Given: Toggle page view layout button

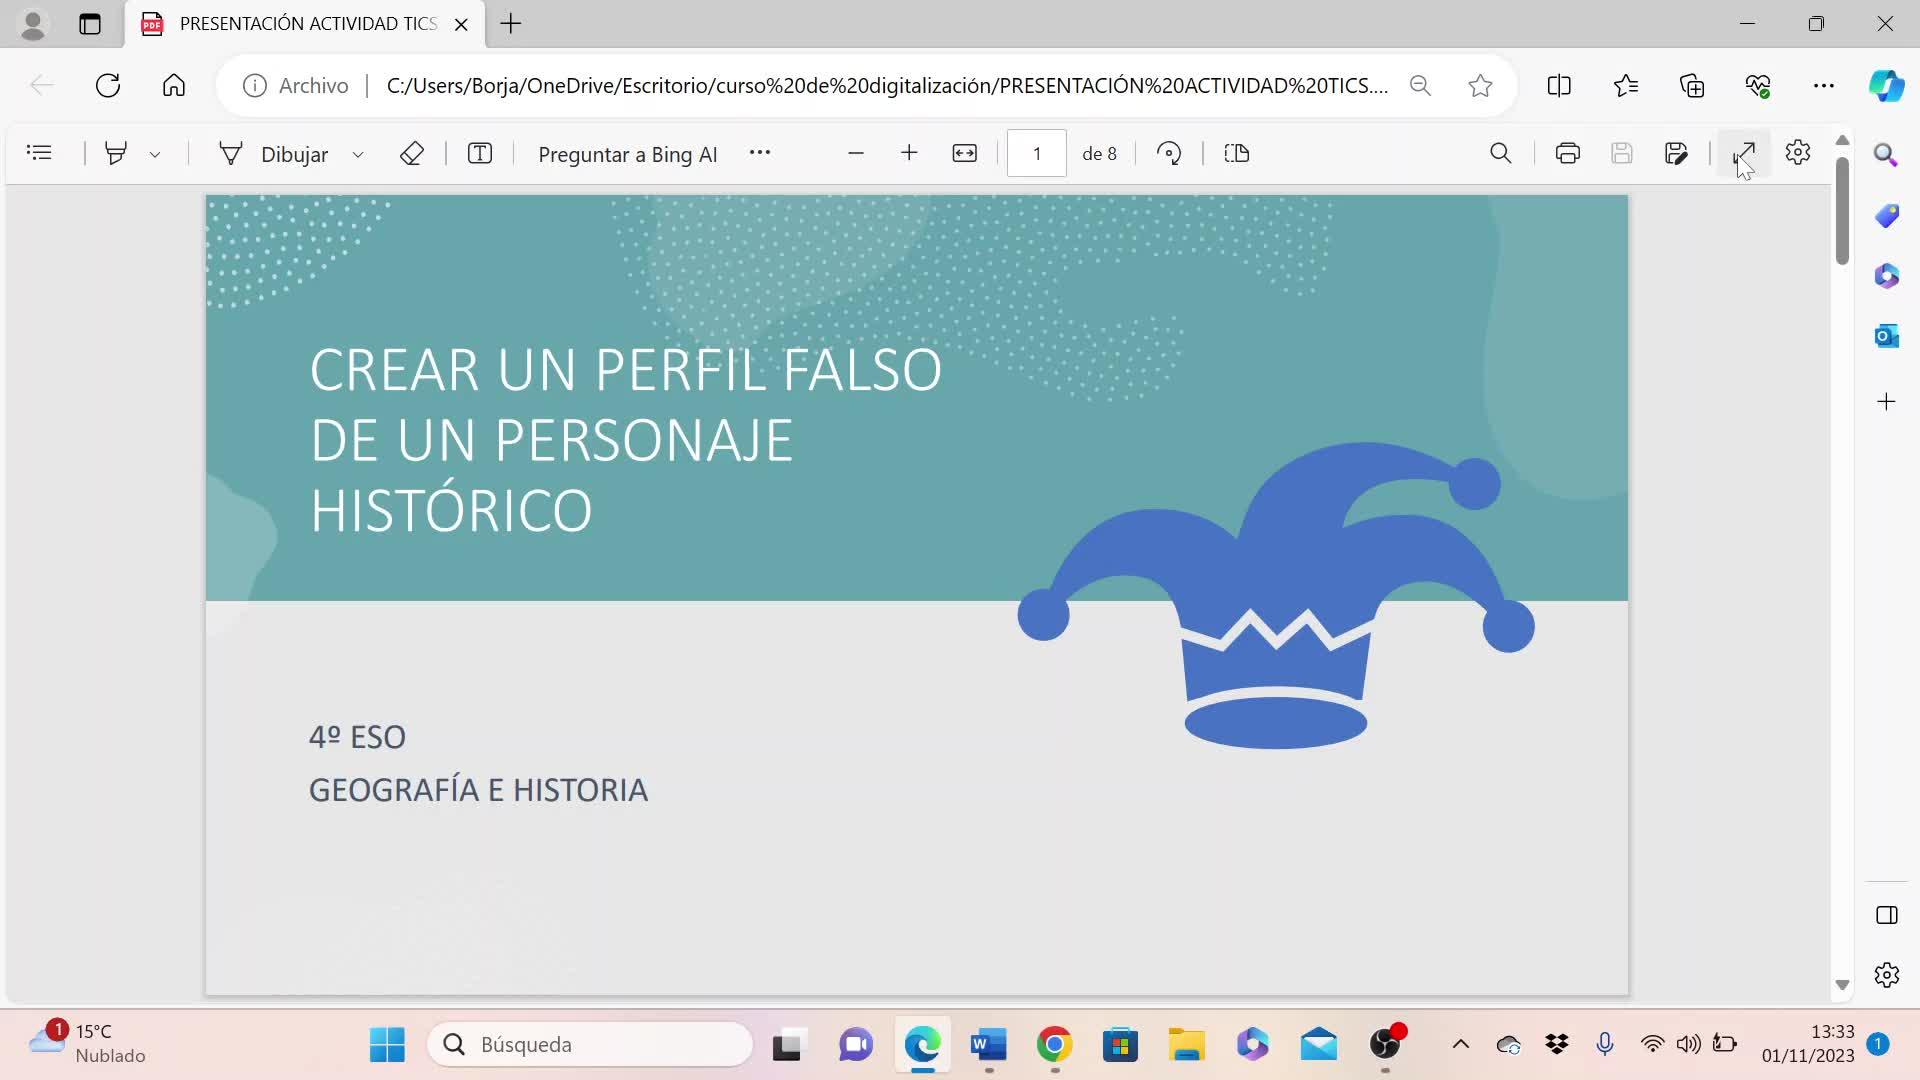Looking at the screenshot, I should click(1237, 154).
